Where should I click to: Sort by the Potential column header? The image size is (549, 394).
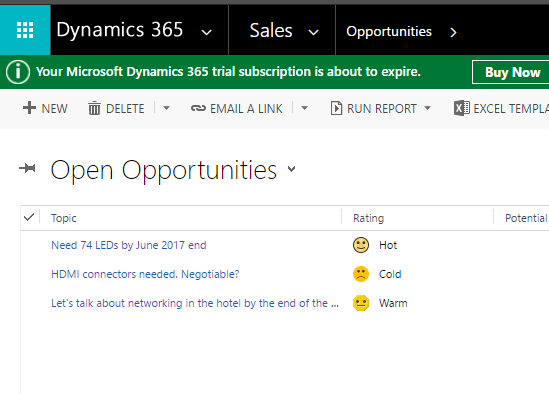[526, 218]
